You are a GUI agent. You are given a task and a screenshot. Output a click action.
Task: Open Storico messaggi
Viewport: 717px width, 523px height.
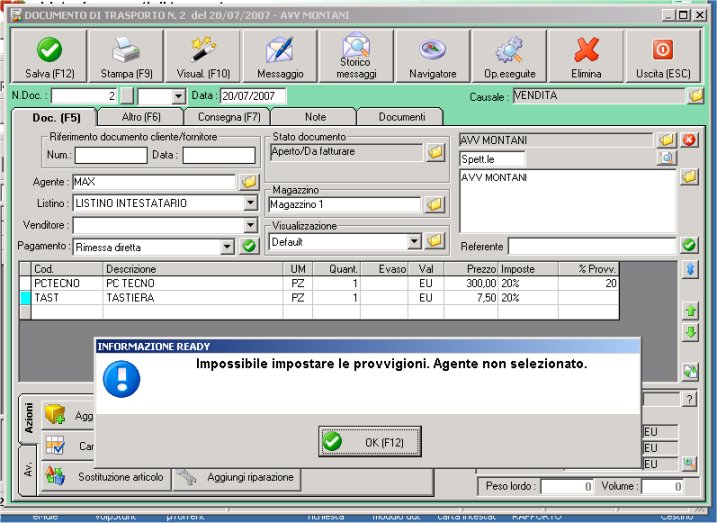356,57
